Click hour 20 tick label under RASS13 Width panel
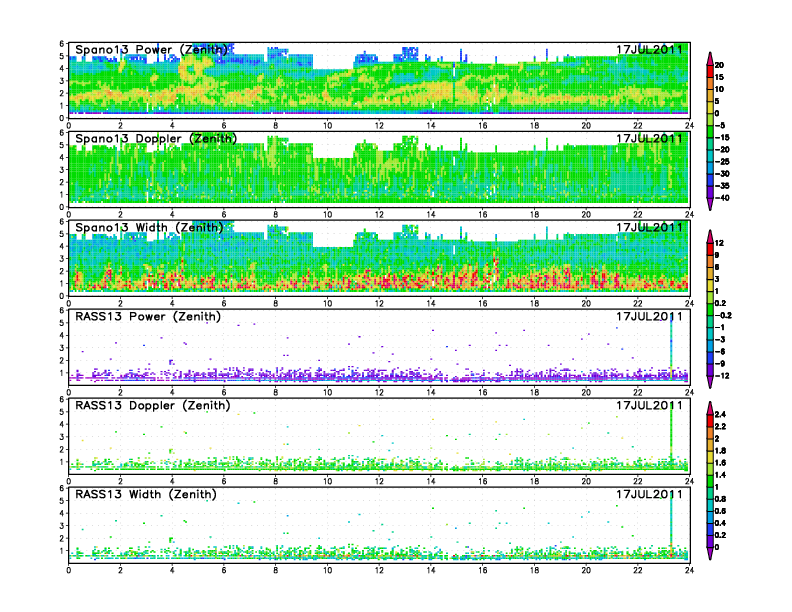Screen dimensions: 792x612 point(586,570)
